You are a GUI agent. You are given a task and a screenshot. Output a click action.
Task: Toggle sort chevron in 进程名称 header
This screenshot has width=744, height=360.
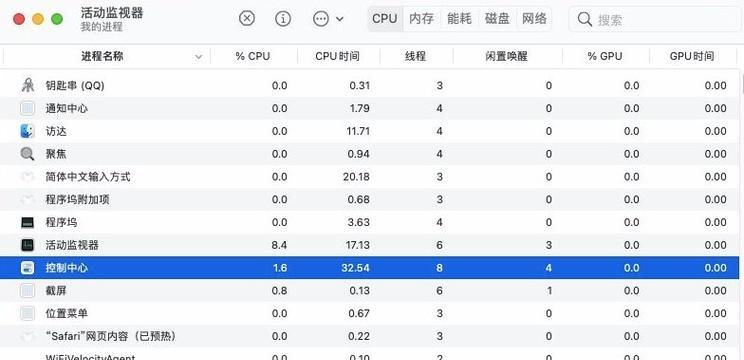199,57
